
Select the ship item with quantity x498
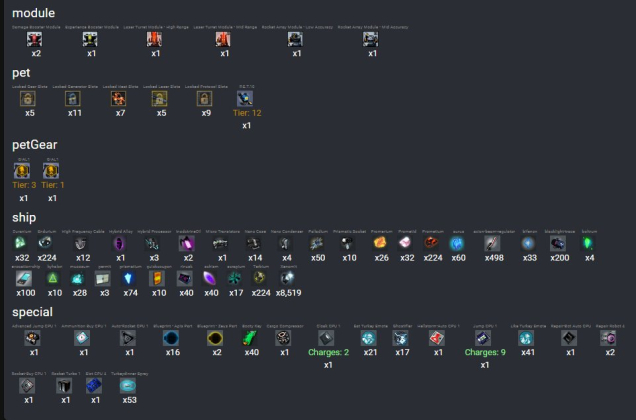492,243
